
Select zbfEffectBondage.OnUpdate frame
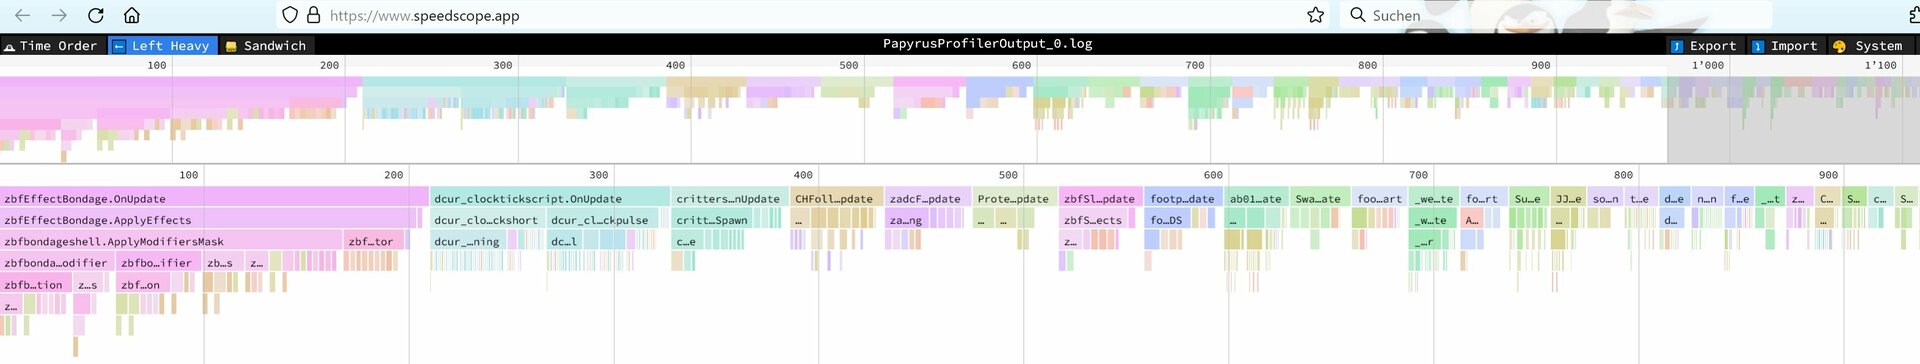[x=214, y=198]
